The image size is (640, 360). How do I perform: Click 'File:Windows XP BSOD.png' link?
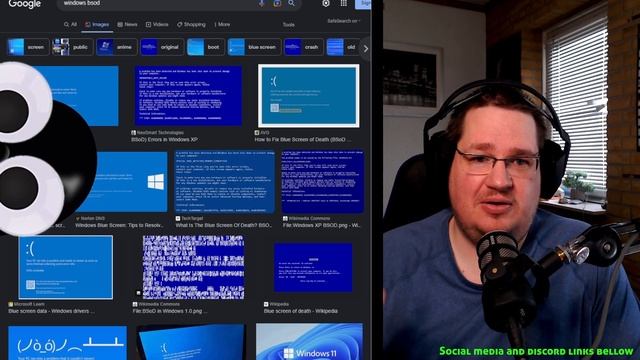[322, 225]
